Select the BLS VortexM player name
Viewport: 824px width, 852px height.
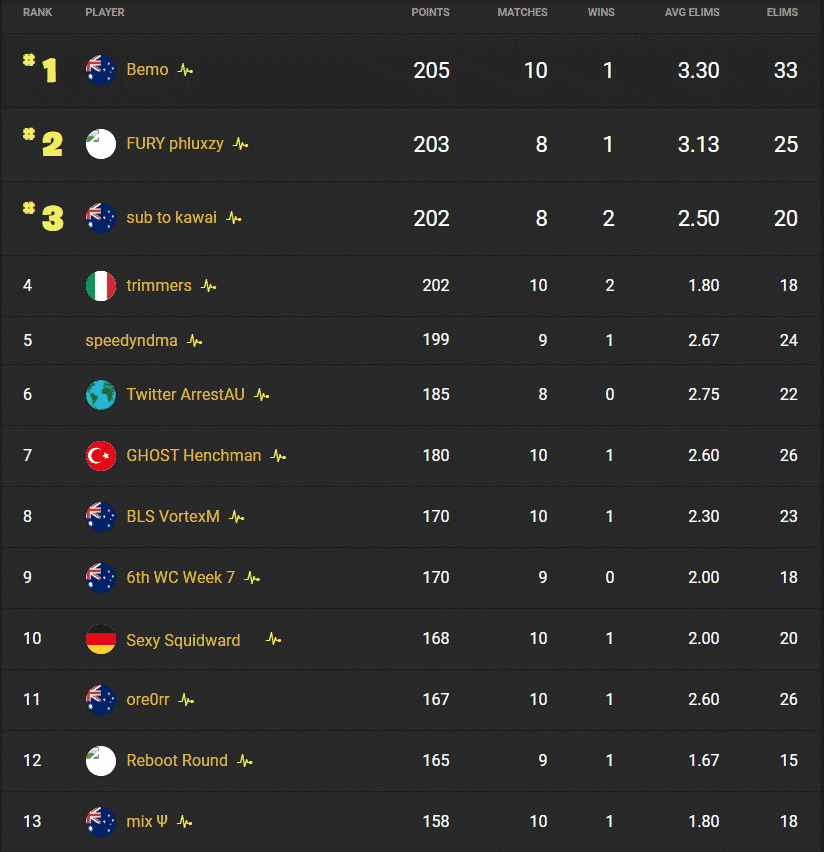coord(171,516)
